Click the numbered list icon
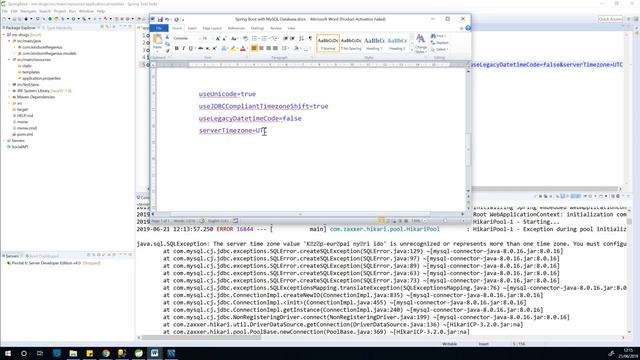Image resolution: width=640 pixels, height=360 pixels. click(x=264, y=38)
